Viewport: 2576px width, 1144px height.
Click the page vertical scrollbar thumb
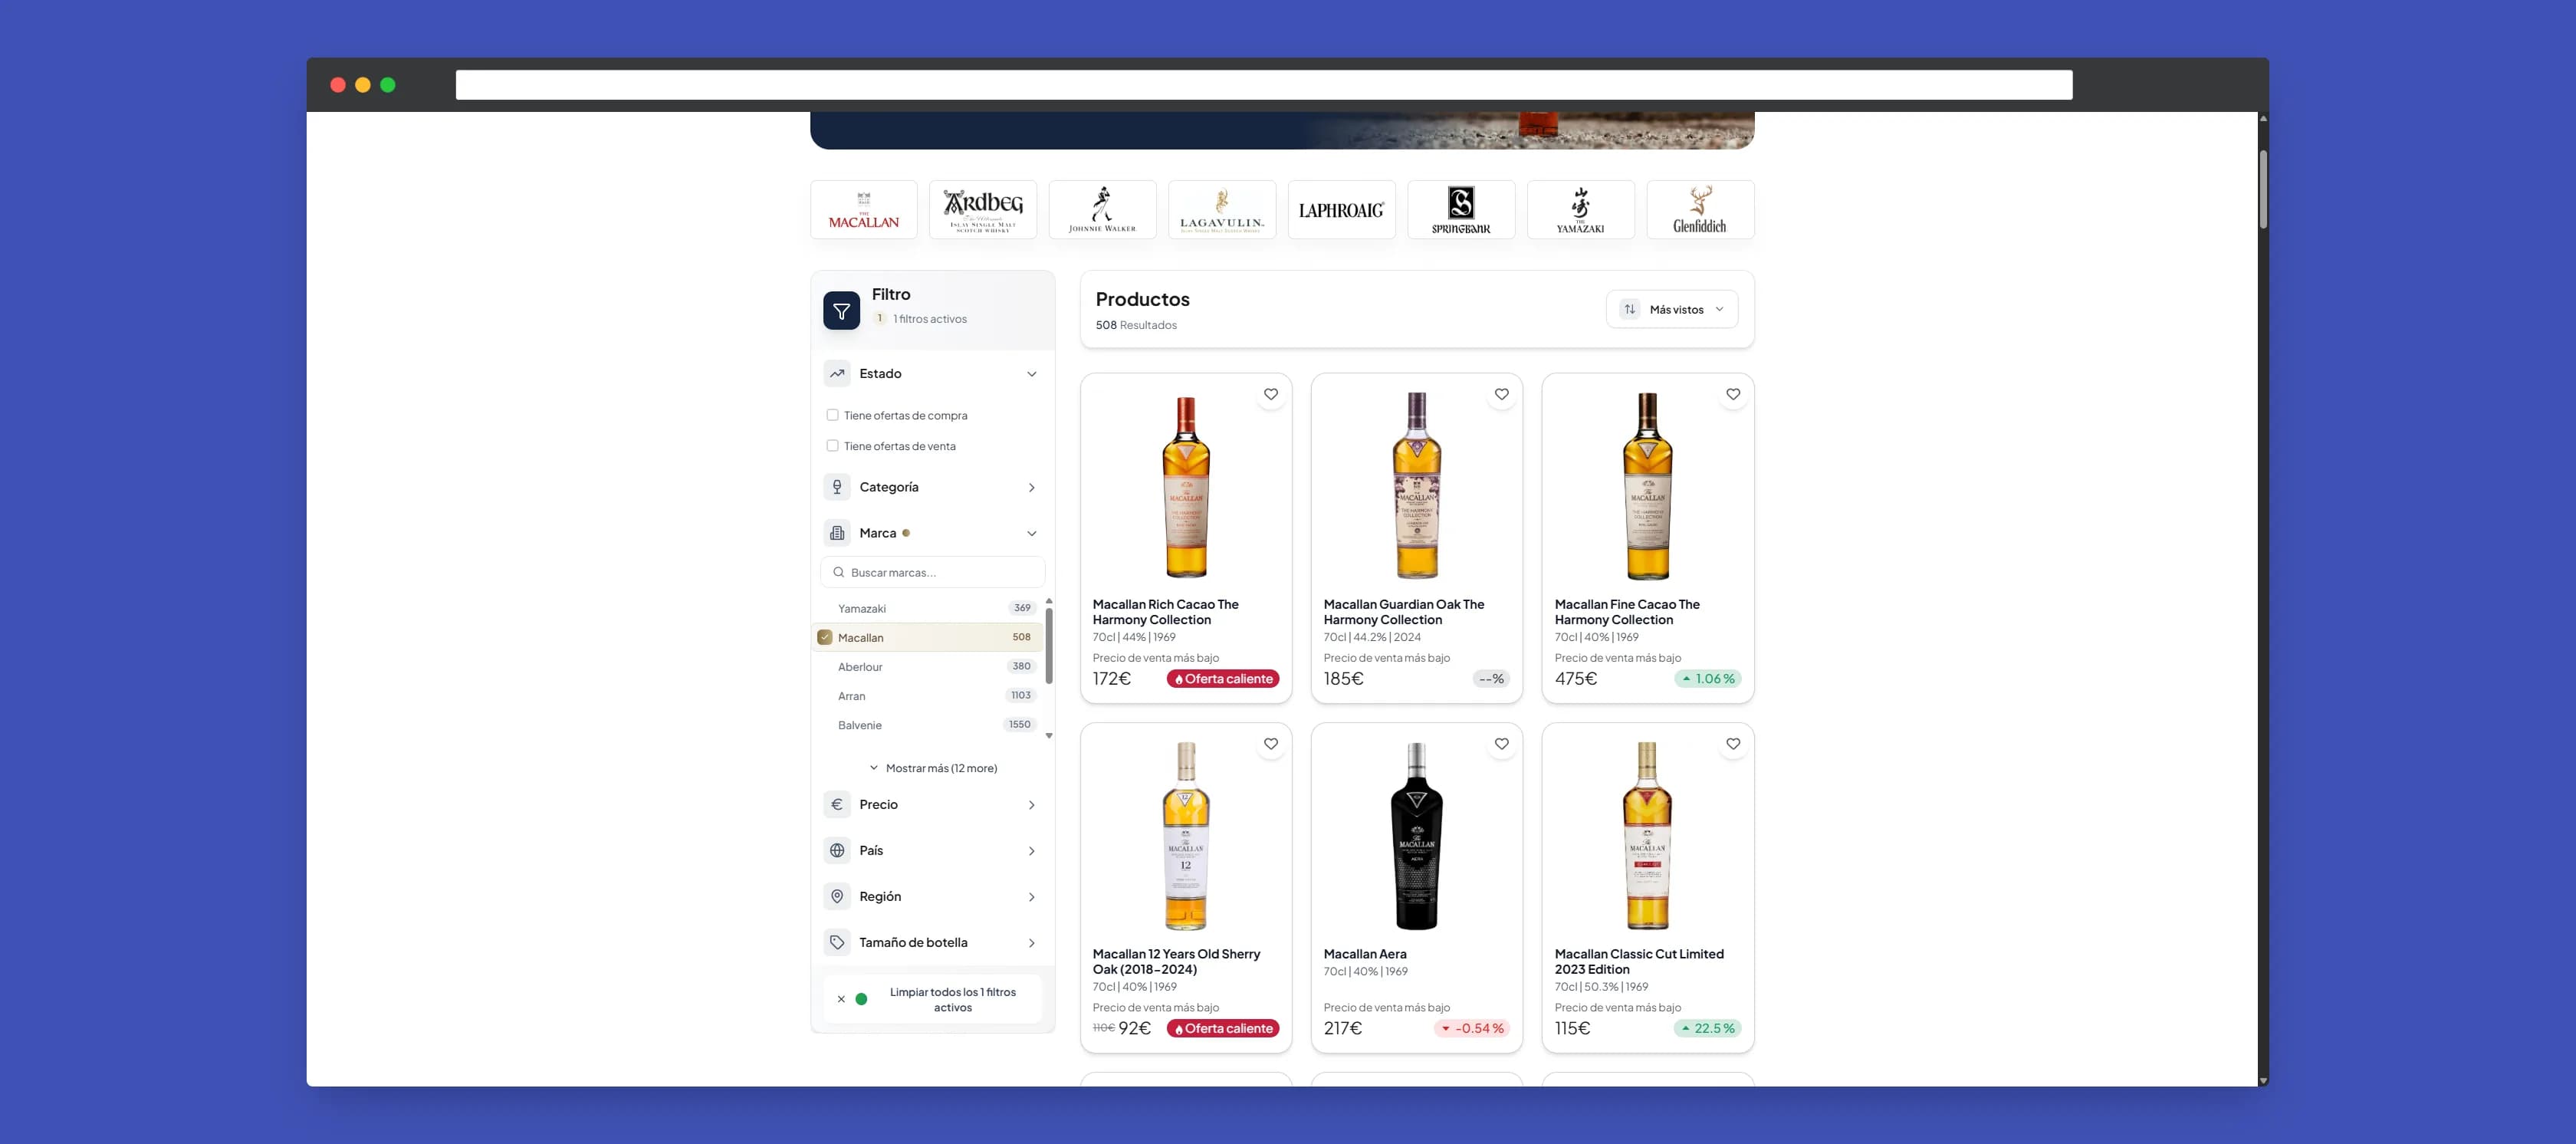[x=2263, y=190]
